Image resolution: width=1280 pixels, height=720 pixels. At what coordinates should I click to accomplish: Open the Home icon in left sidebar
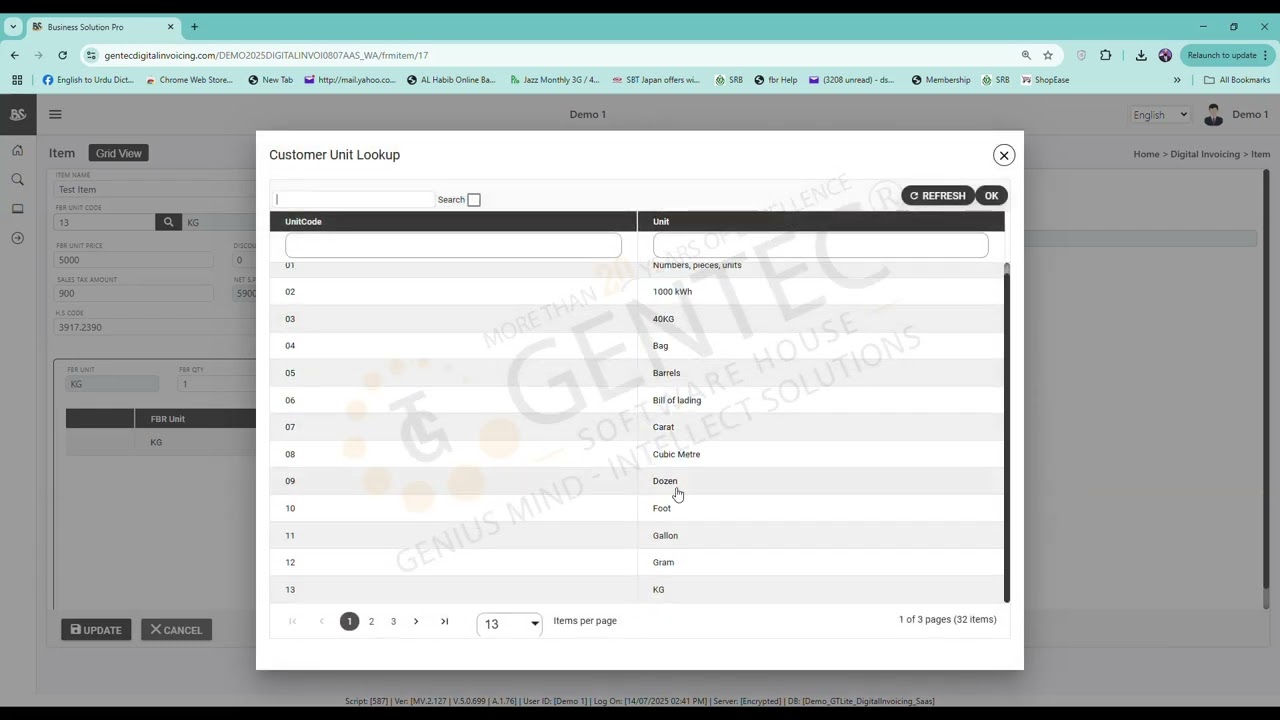[x=18, y=150]
